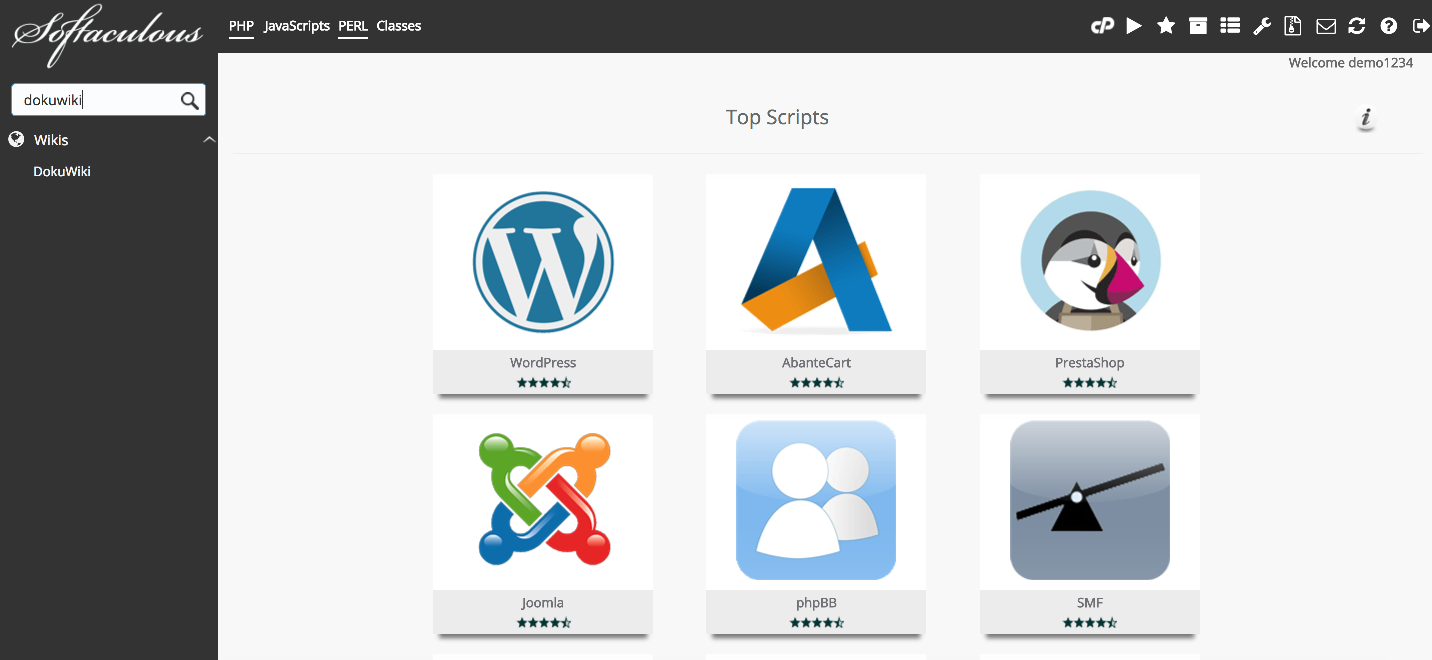This screenshot has height=660, width=1432.
Task: Open script ratings via star icon
Action: click(x=1166, y=26)
